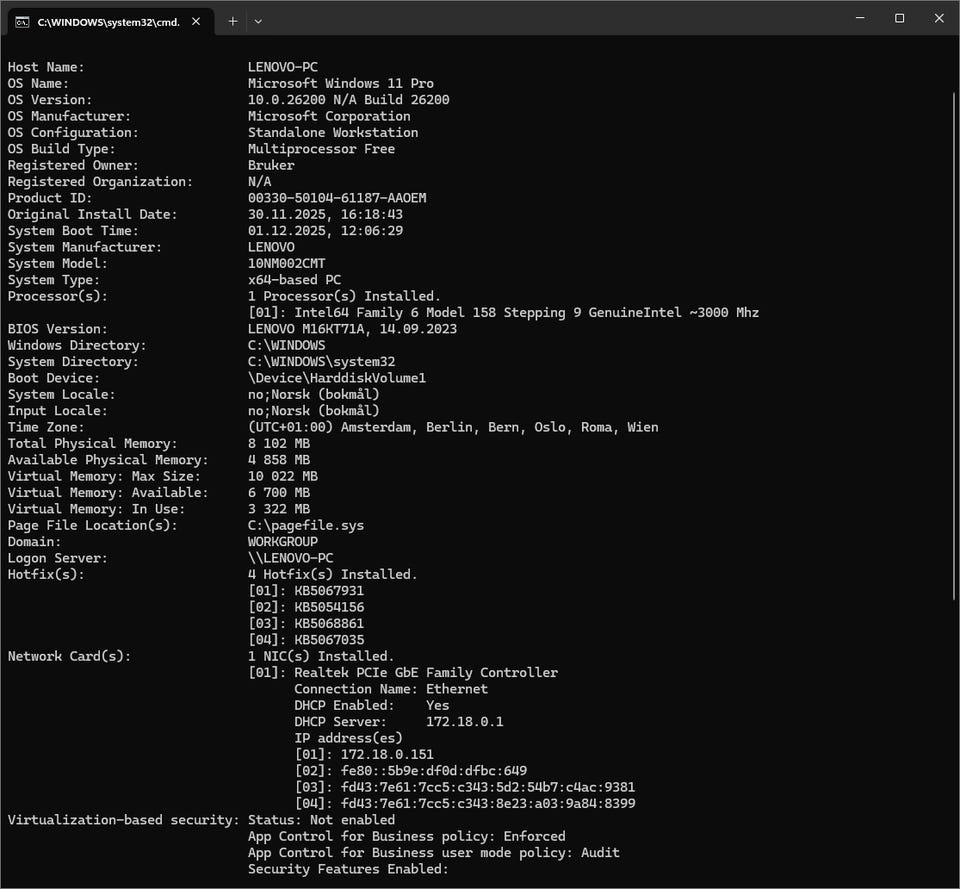The height and width of the screenshot is (889, 960).
Task: Click IPv6 address ending c4ac:9381
Action: pos(488,787)
